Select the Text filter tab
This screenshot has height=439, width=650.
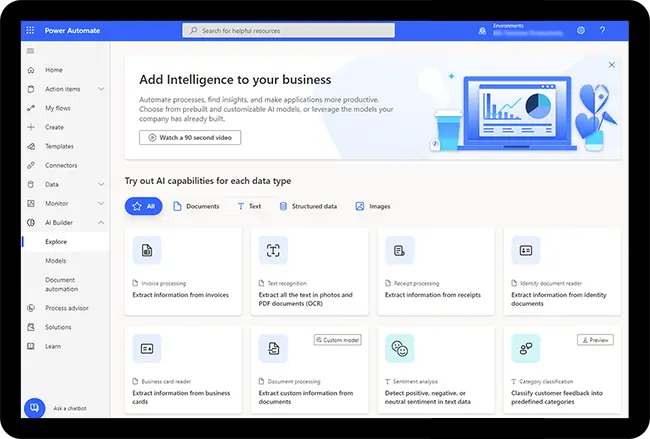pyautogui.click(x=249, y=206)
